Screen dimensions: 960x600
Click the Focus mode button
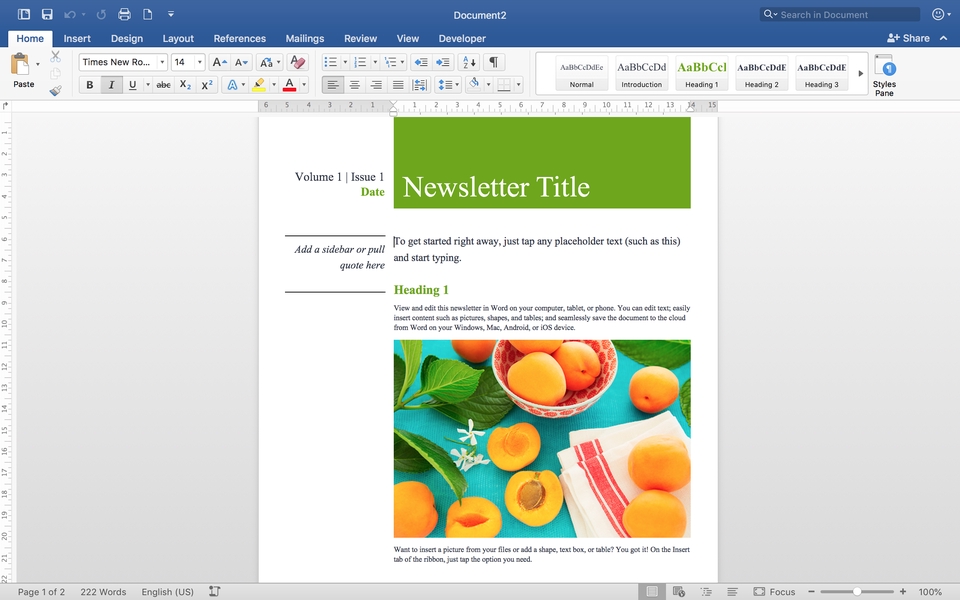(774, 591)
